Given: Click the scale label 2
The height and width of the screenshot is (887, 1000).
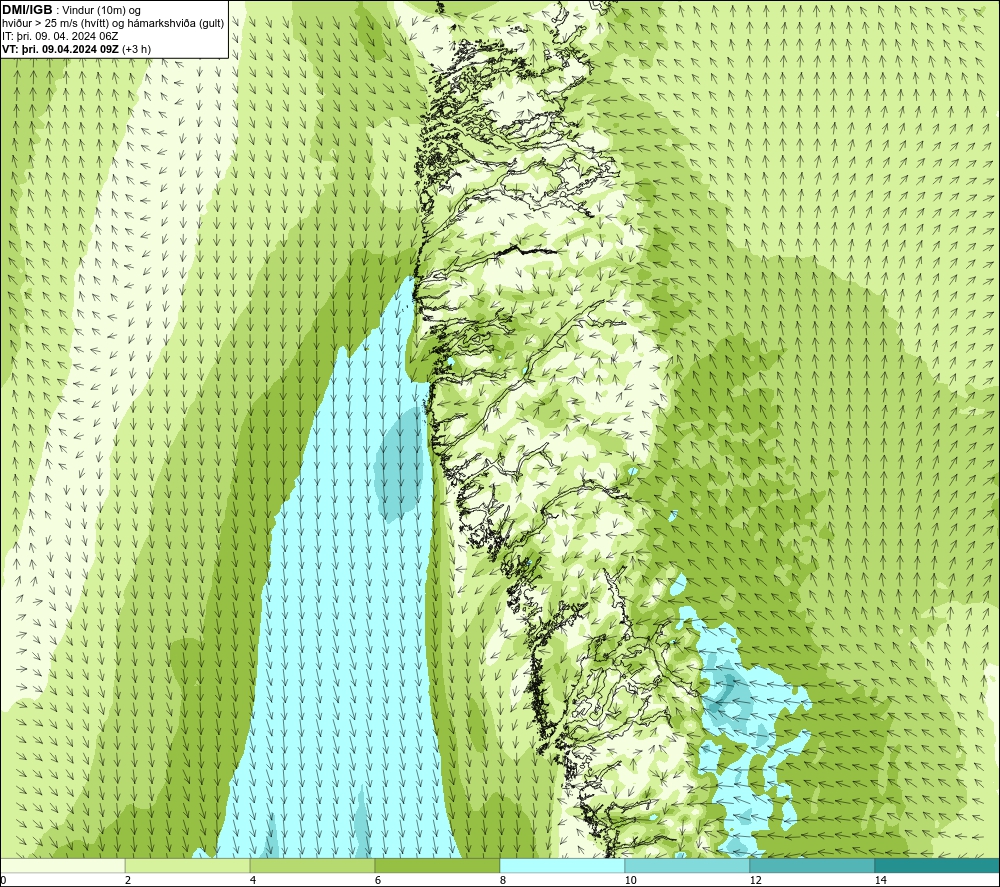Looking at the screenshot, I should pyautogui.click(x=128, y=880).
